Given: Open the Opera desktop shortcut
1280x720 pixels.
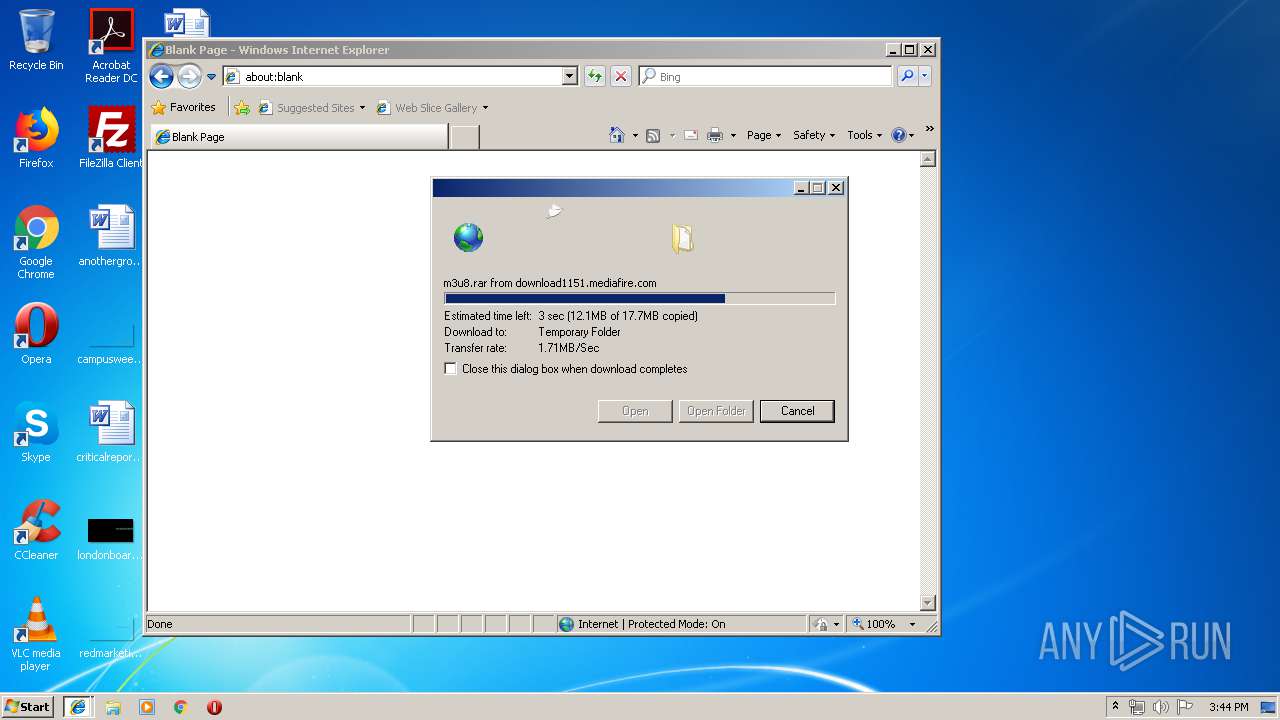Looking at the screenshot, I should point(36,334).
